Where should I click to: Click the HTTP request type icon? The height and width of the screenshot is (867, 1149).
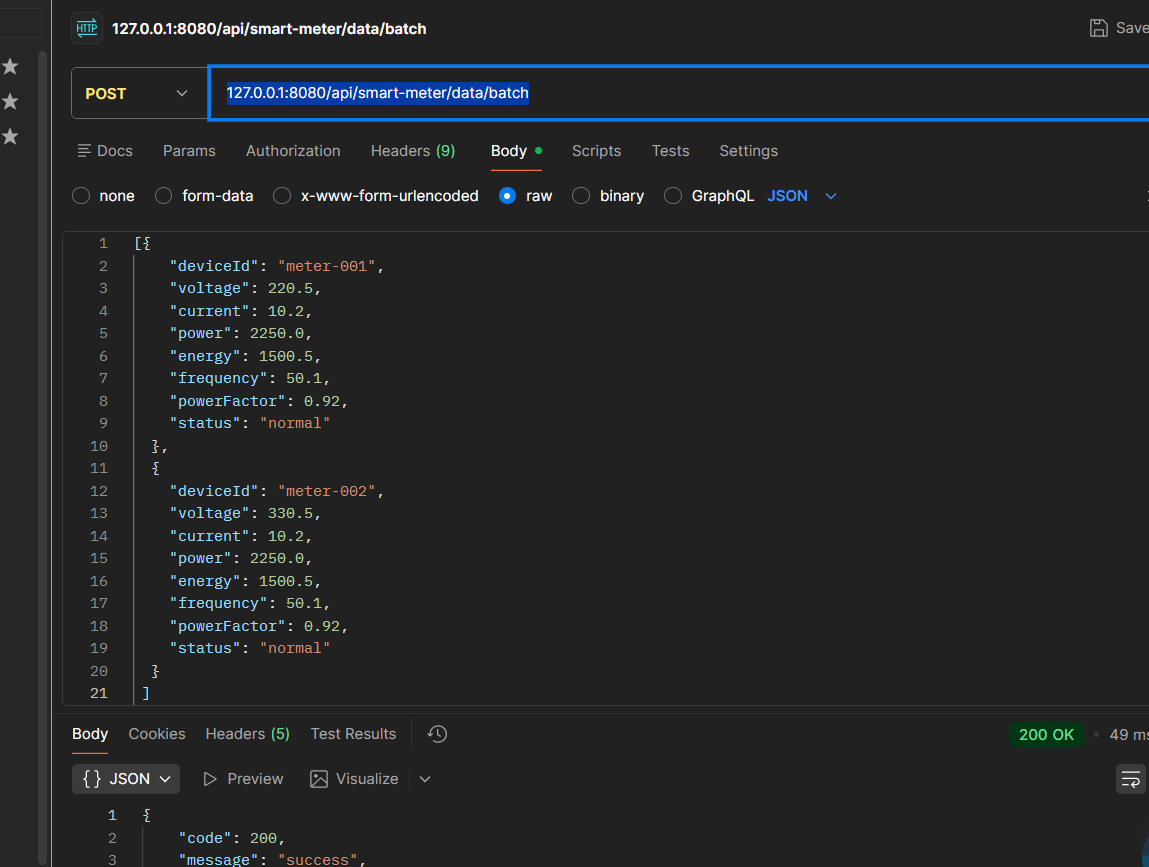click(x=86, y=29)
